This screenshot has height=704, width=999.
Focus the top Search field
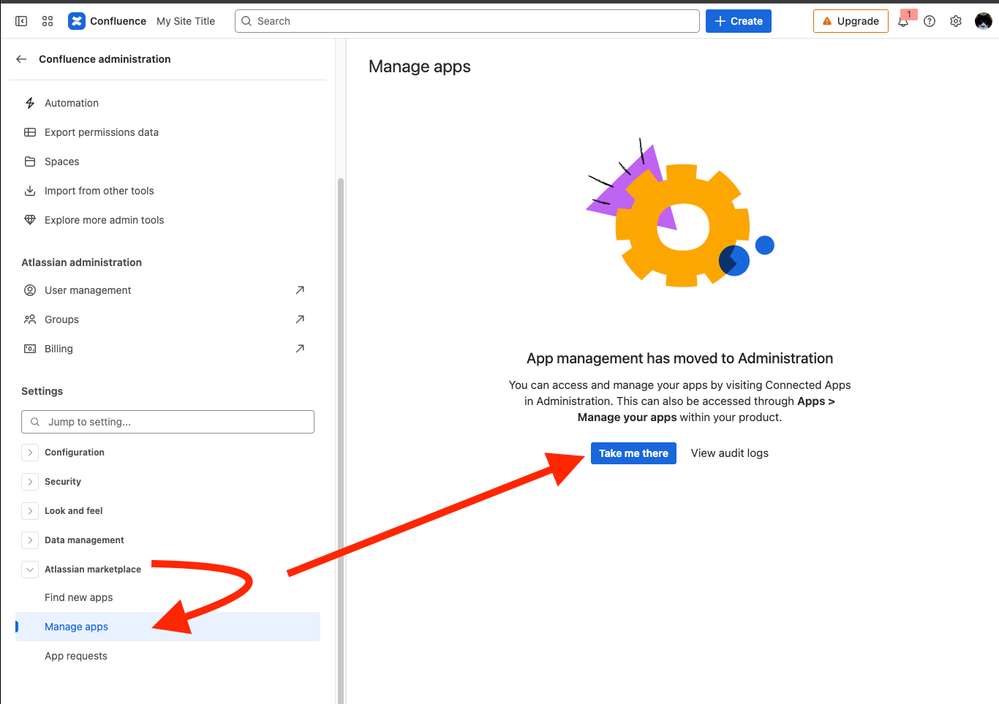tap(467, 21)
